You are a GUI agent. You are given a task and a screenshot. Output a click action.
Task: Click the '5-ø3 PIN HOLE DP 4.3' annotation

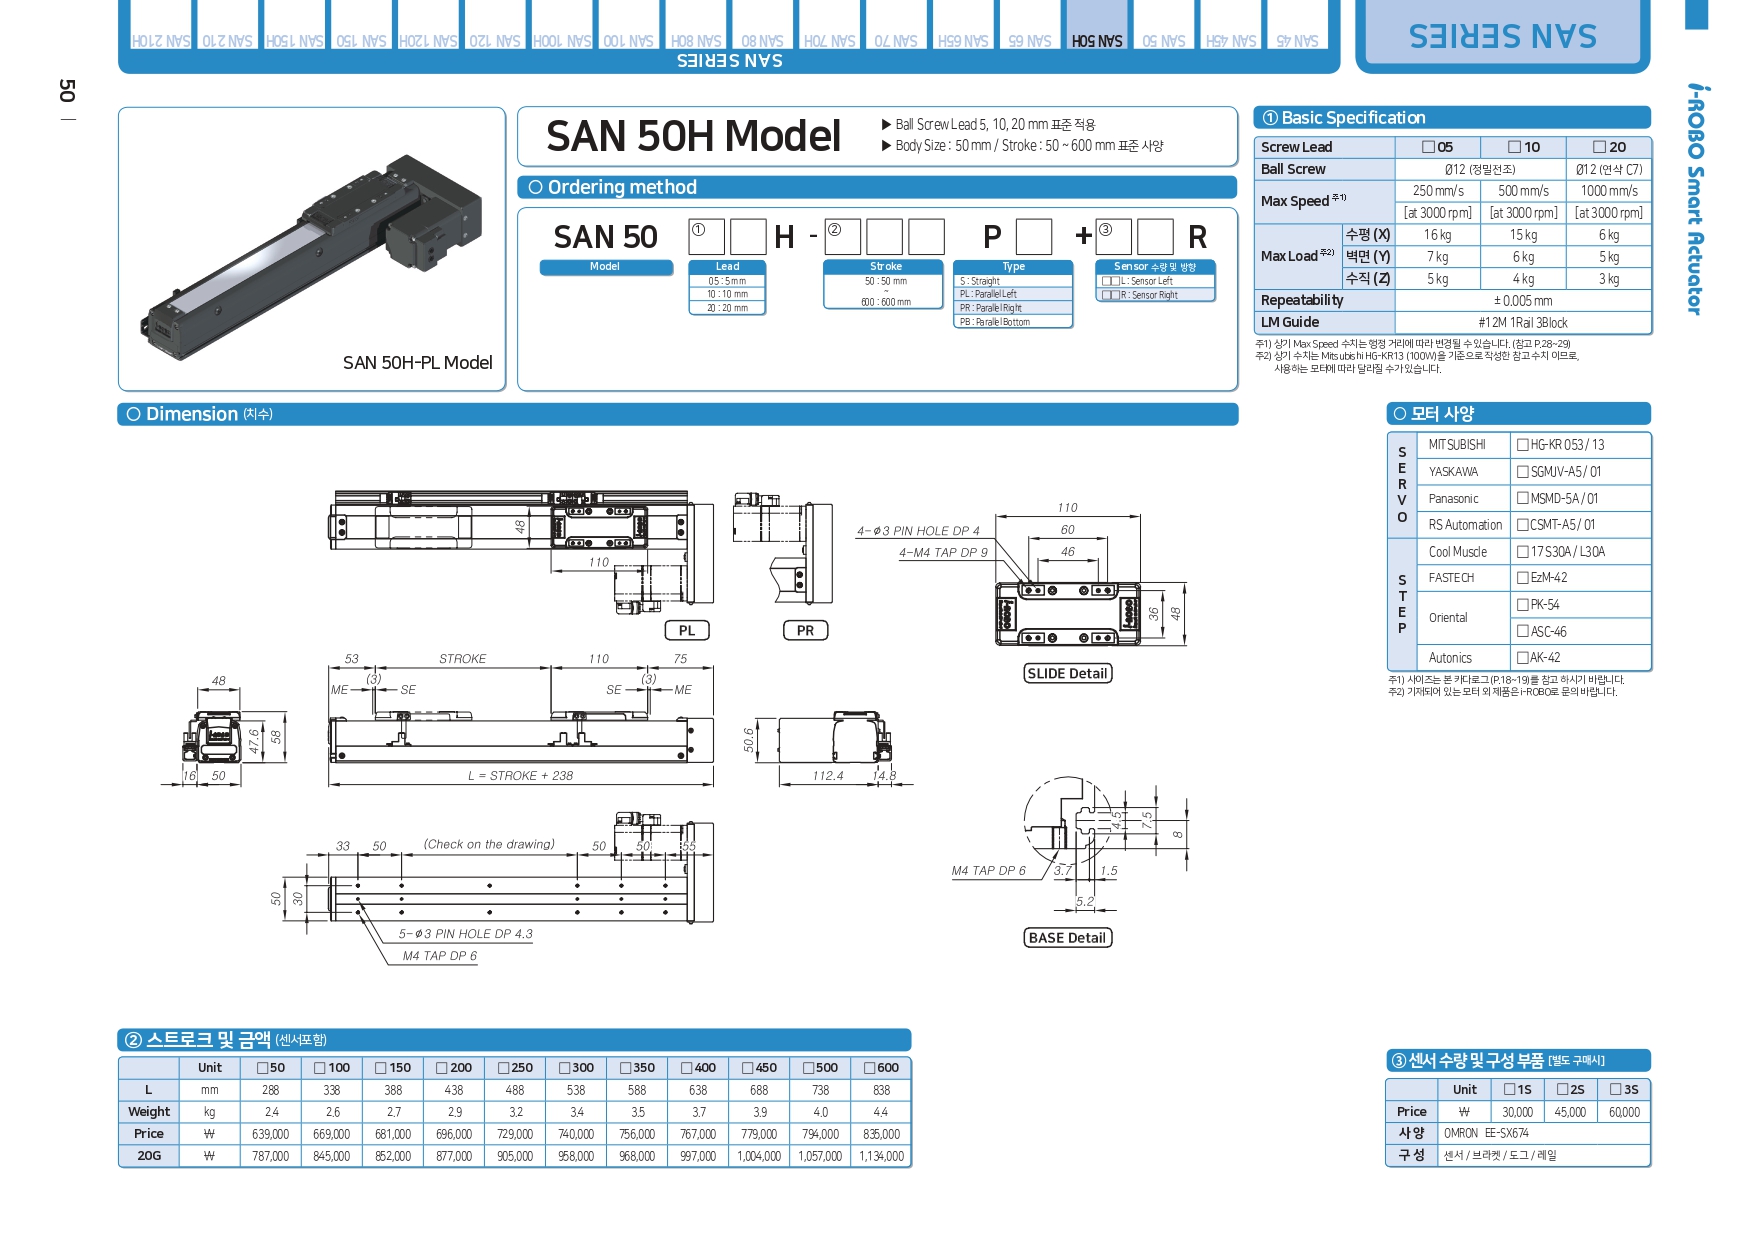(x=466, y=934)
